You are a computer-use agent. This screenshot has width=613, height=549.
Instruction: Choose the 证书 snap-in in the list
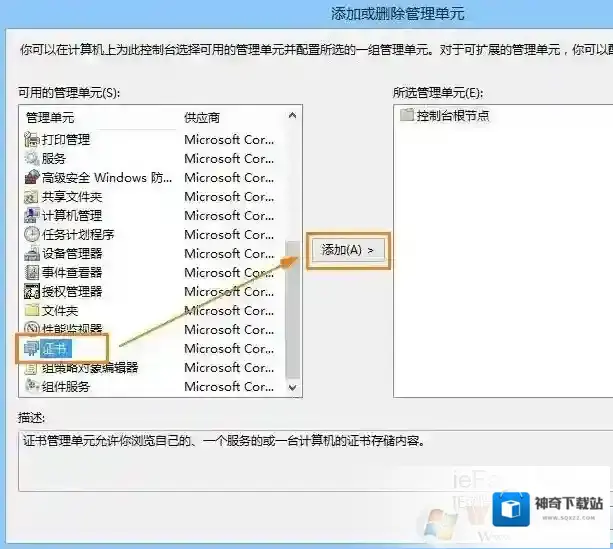[57, 348]
